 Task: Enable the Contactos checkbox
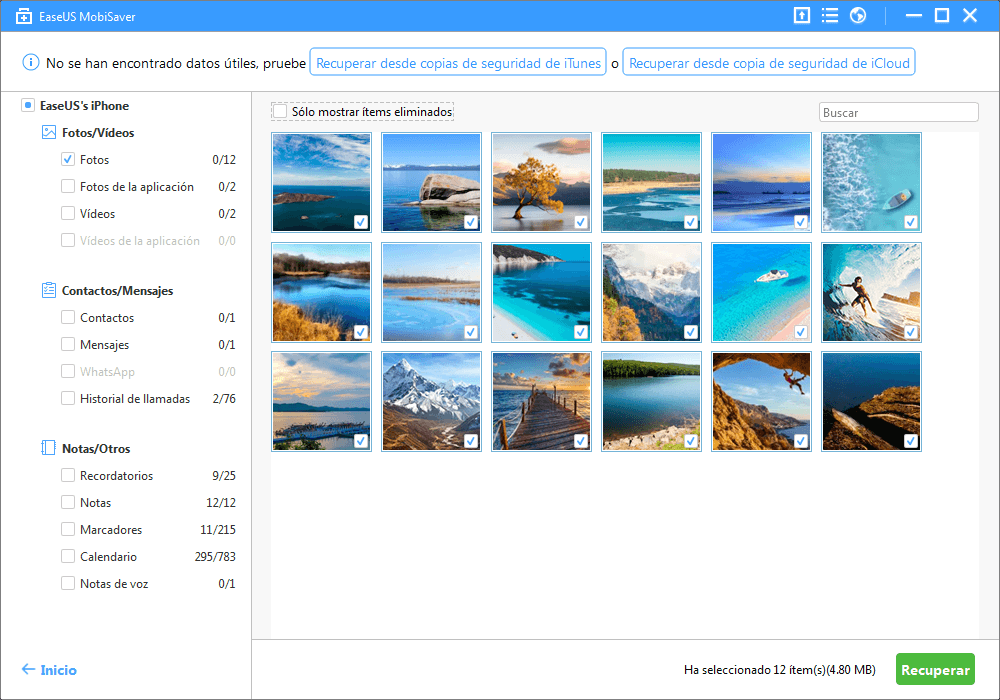coord(68,317)
